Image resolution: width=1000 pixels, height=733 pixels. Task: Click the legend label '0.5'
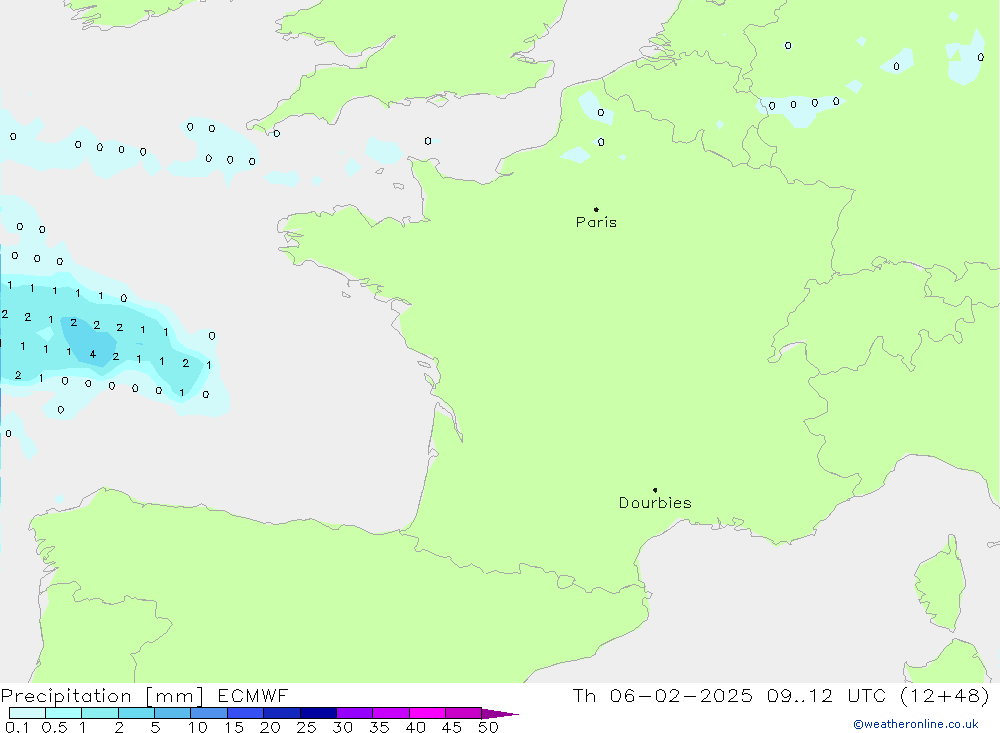(x=54, y=727)
